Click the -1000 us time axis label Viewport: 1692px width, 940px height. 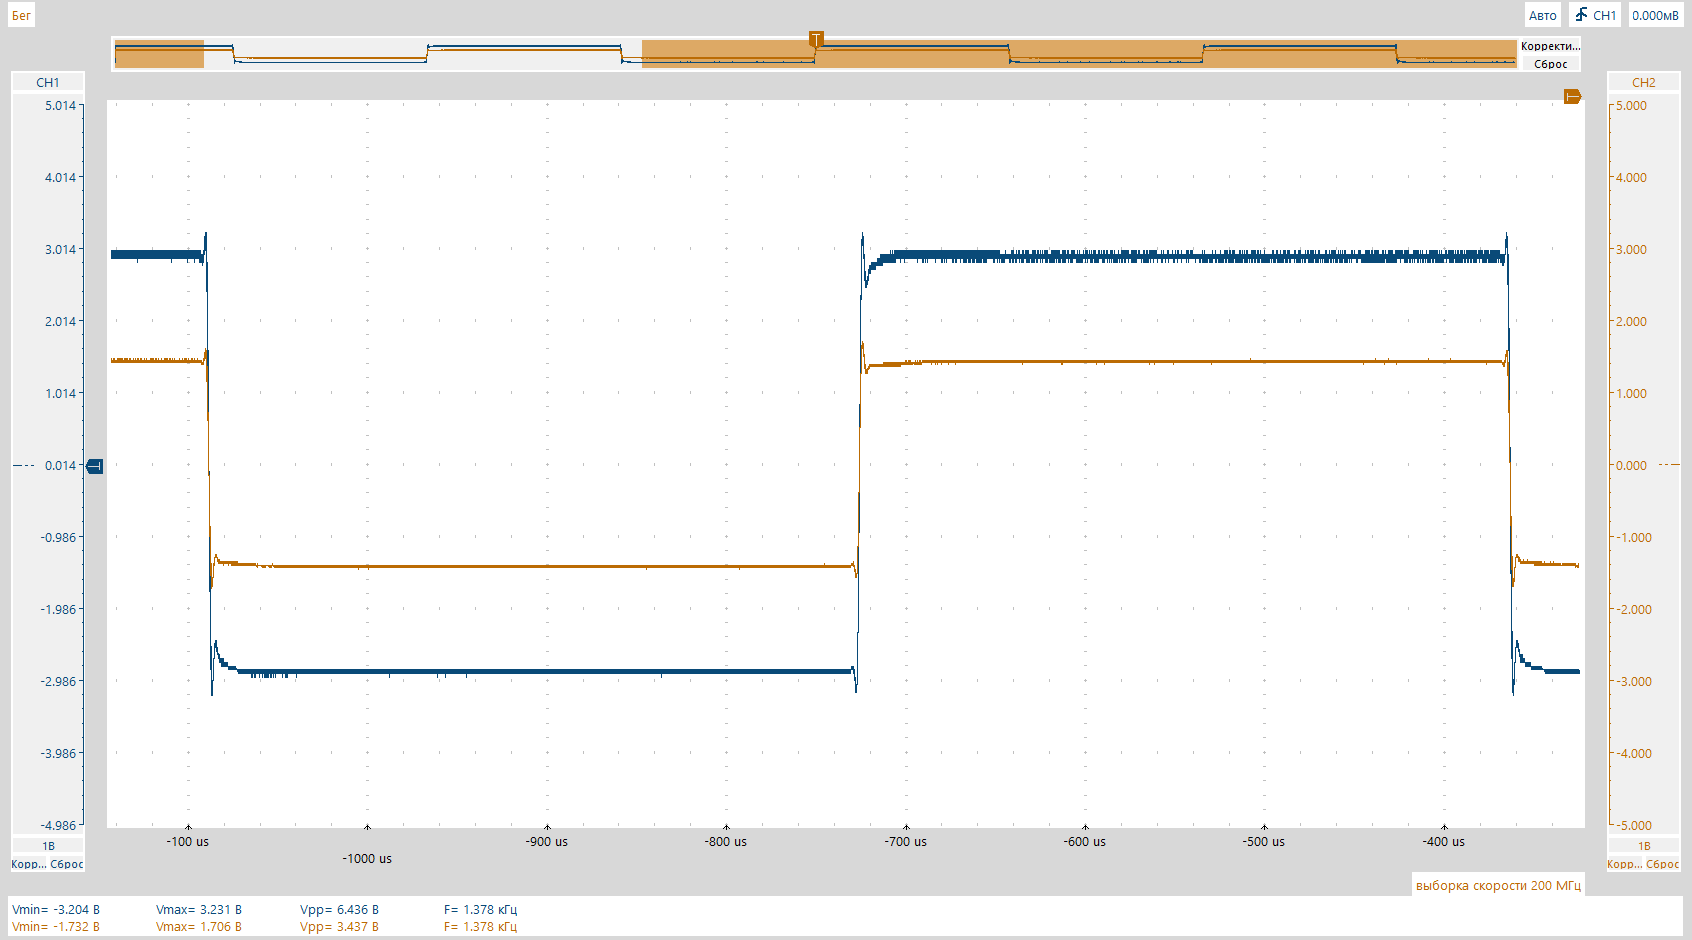(x=367, y=858)
